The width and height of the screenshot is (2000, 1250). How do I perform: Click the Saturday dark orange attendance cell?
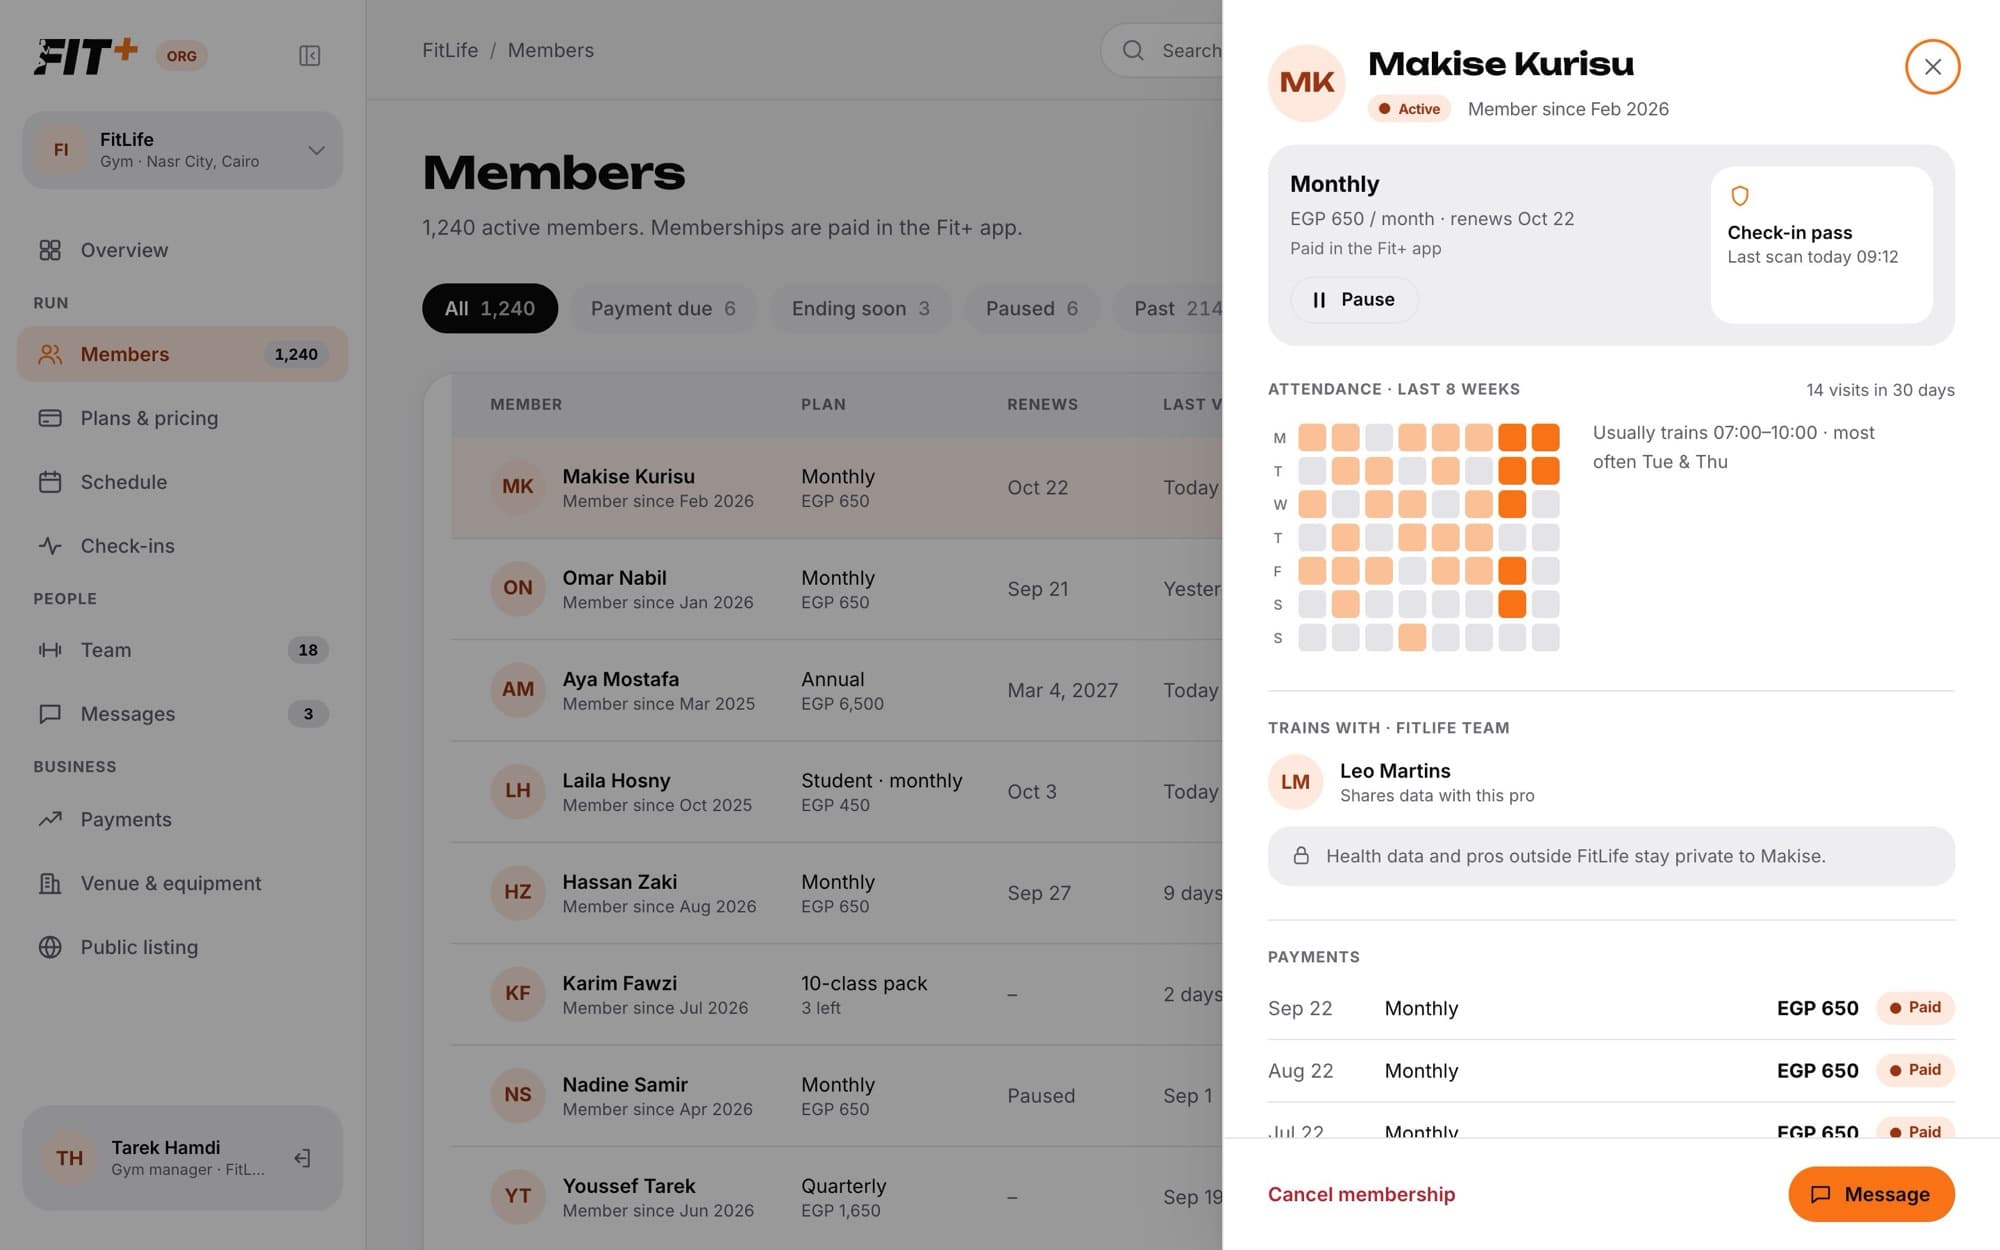tap(1512, 604)
